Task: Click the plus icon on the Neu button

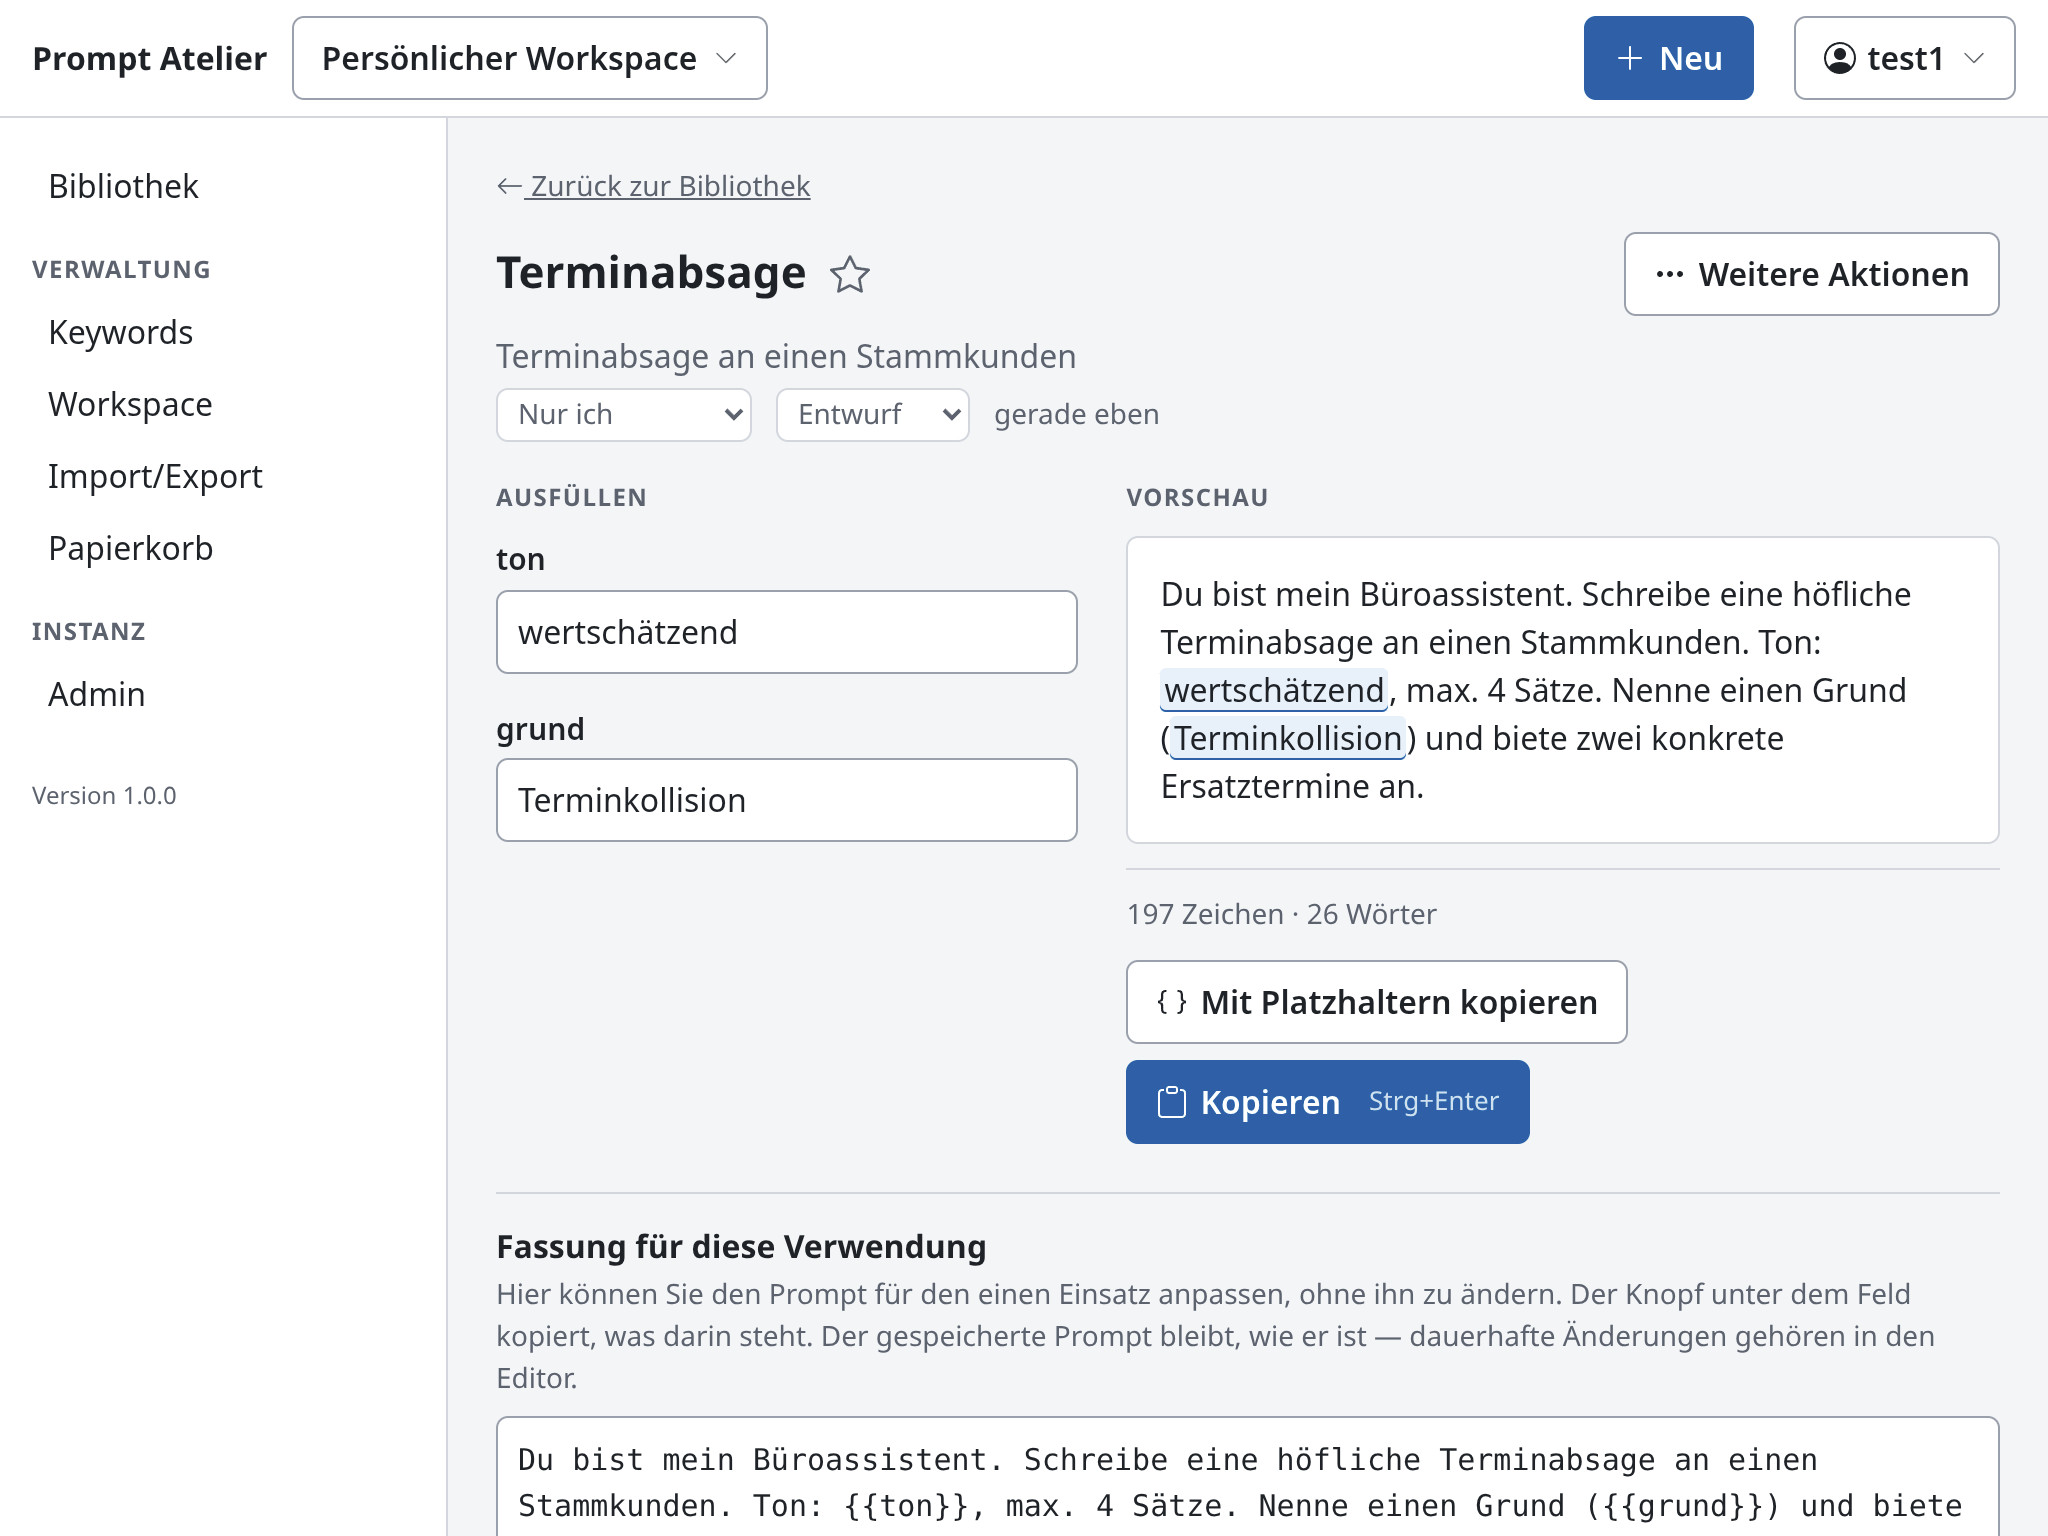Action: 1630,58
